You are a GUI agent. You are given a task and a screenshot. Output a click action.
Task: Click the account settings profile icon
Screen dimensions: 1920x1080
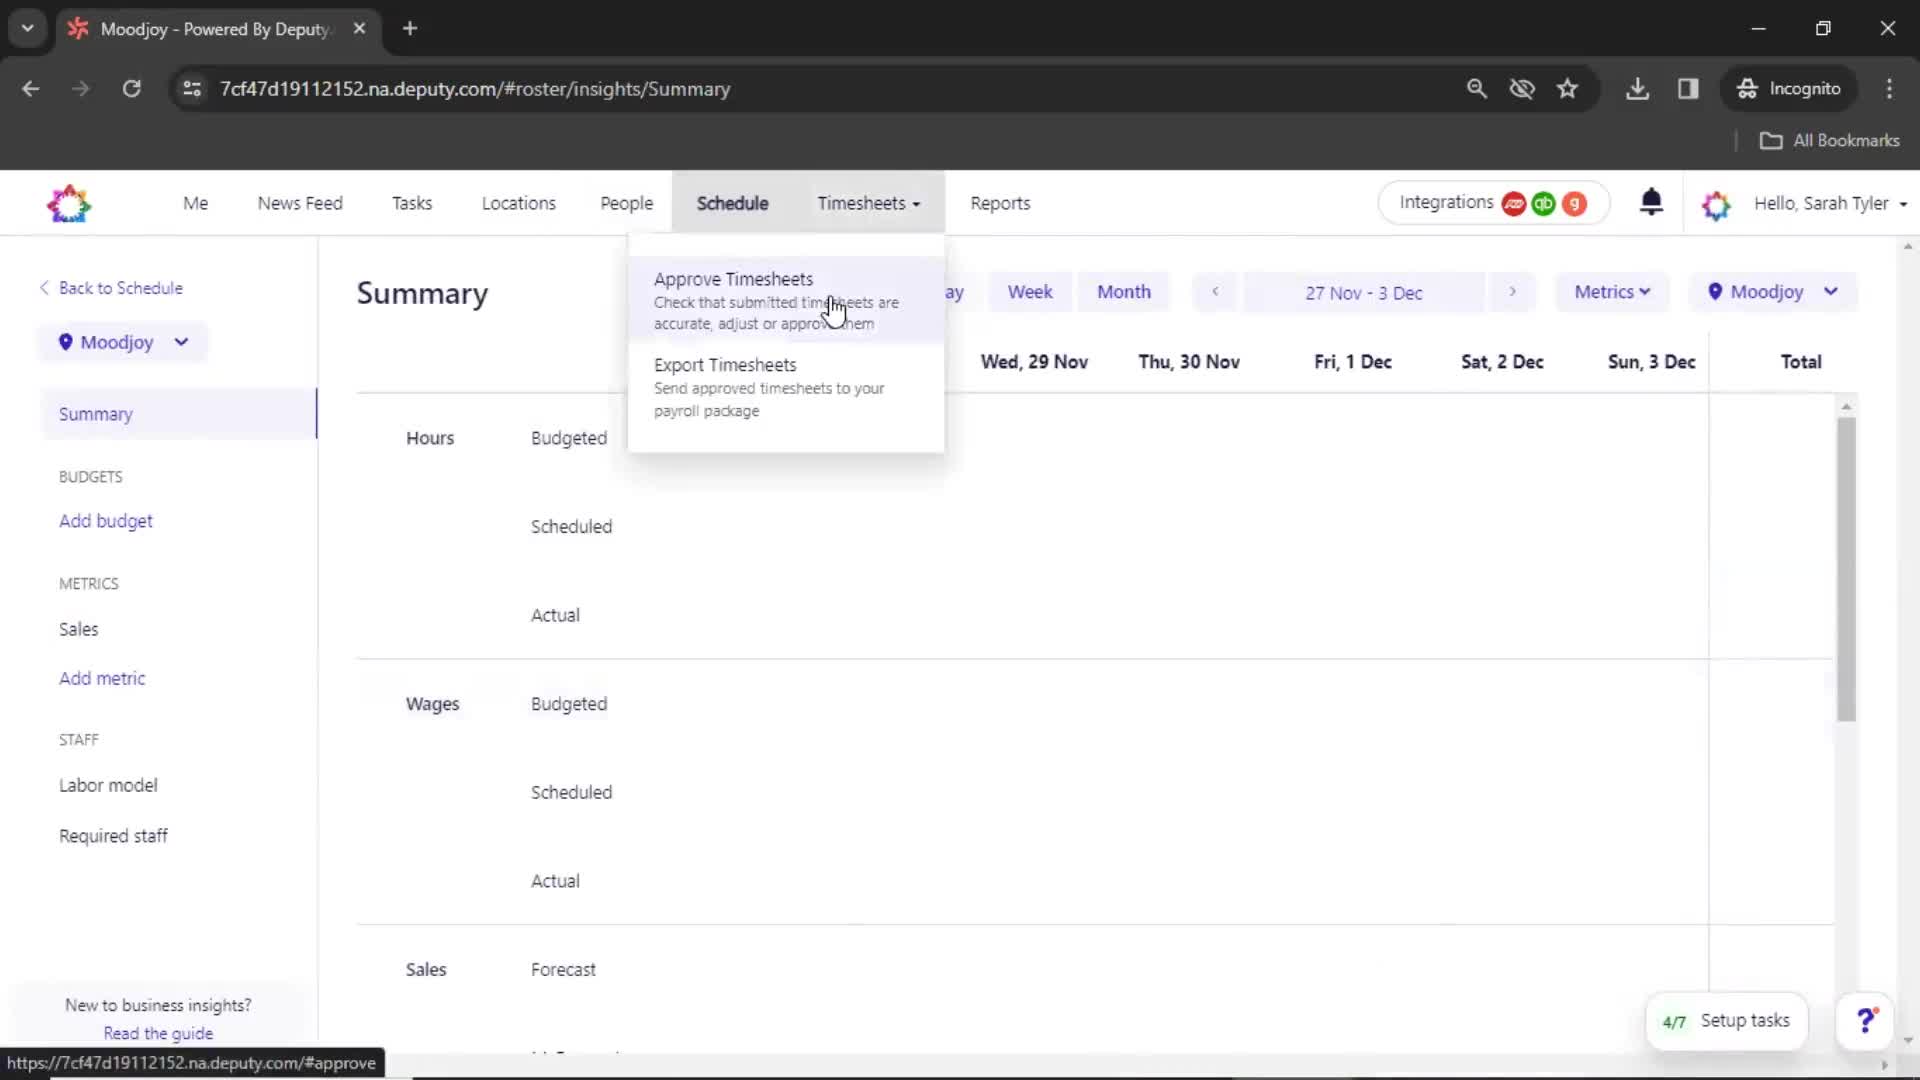(1714, 203)
